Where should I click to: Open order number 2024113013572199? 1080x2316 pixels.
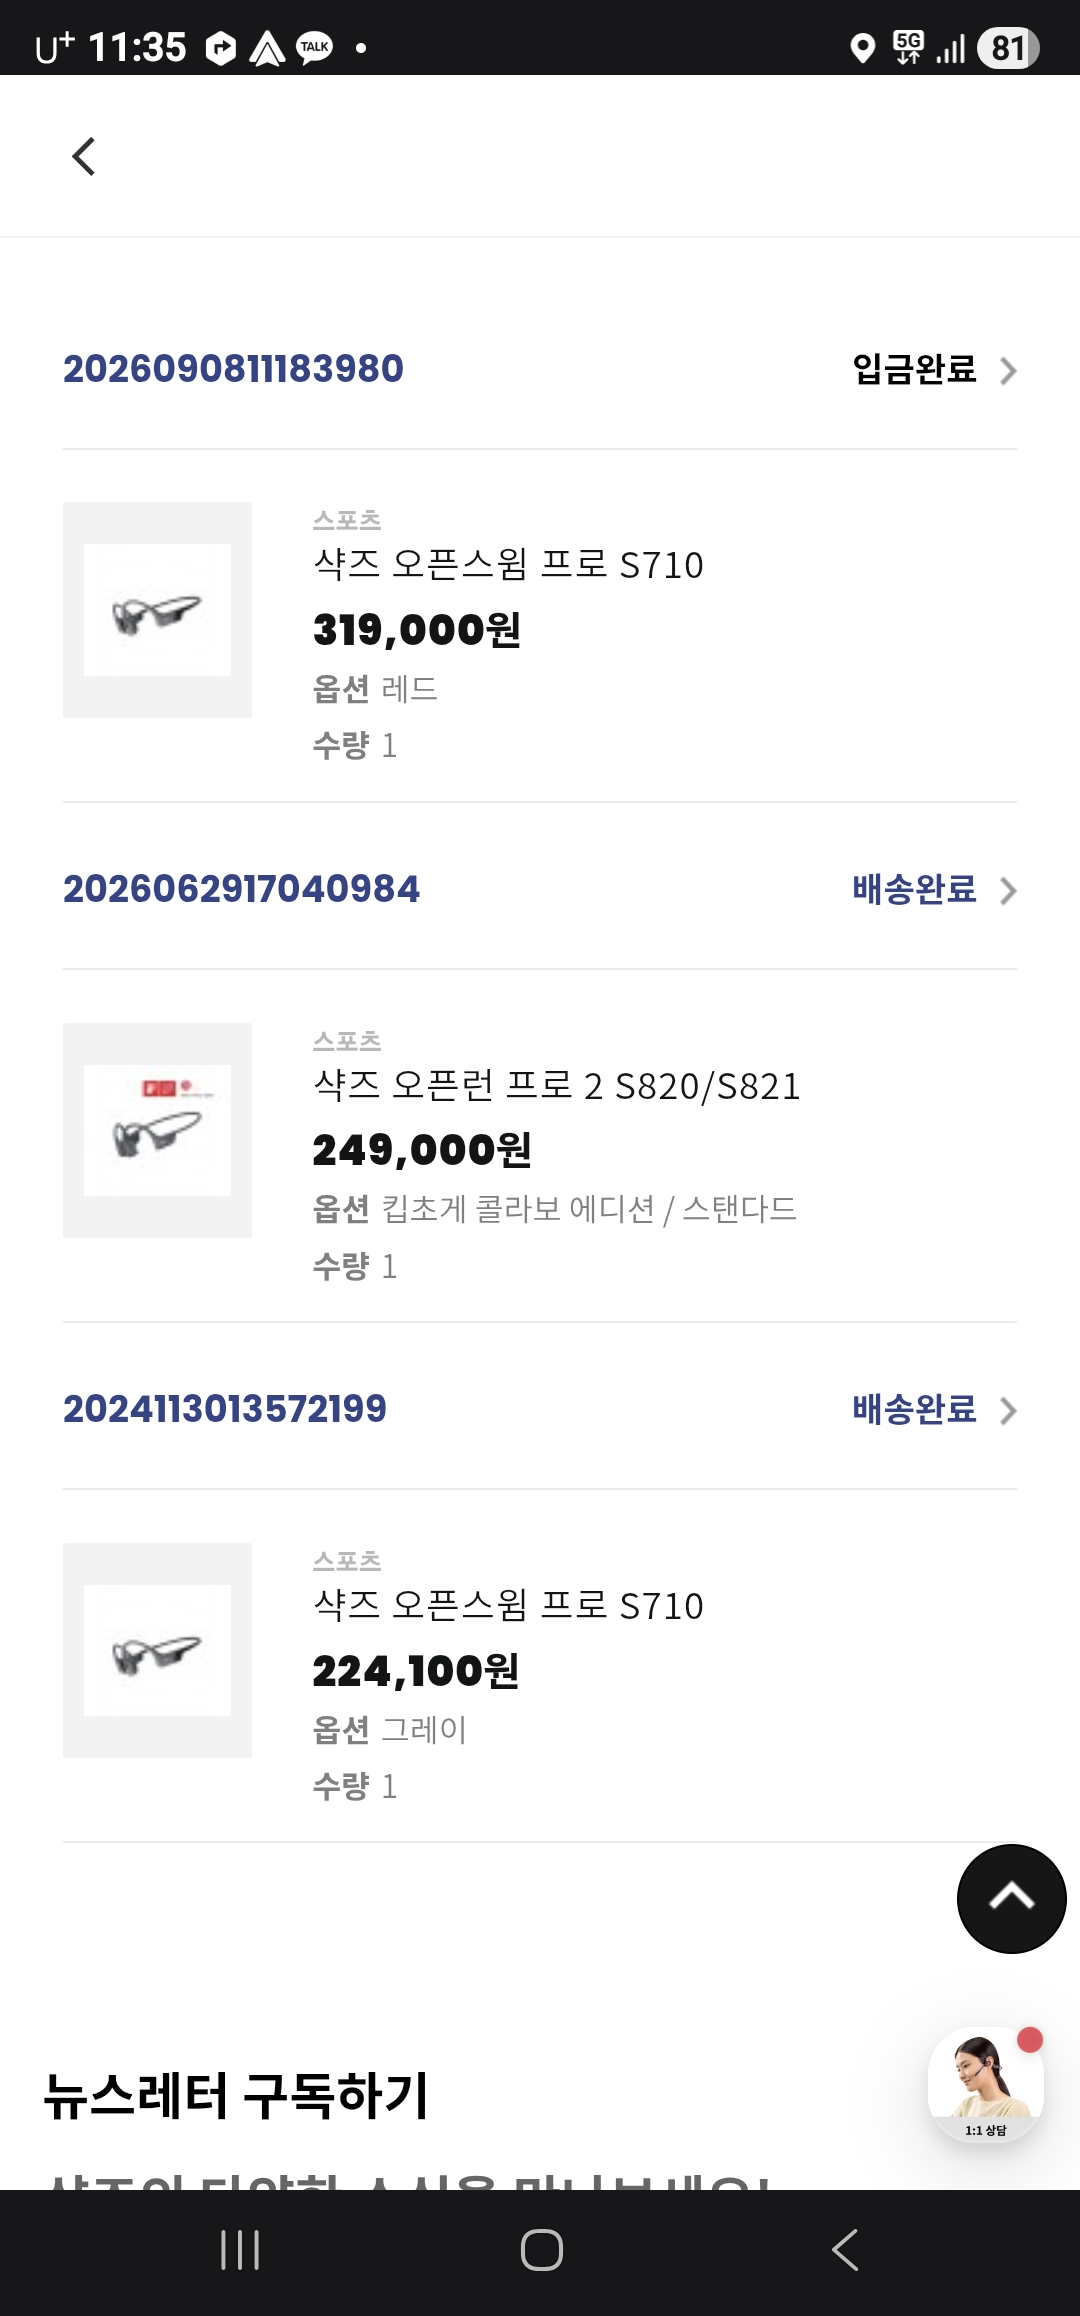coord(225,1409)
